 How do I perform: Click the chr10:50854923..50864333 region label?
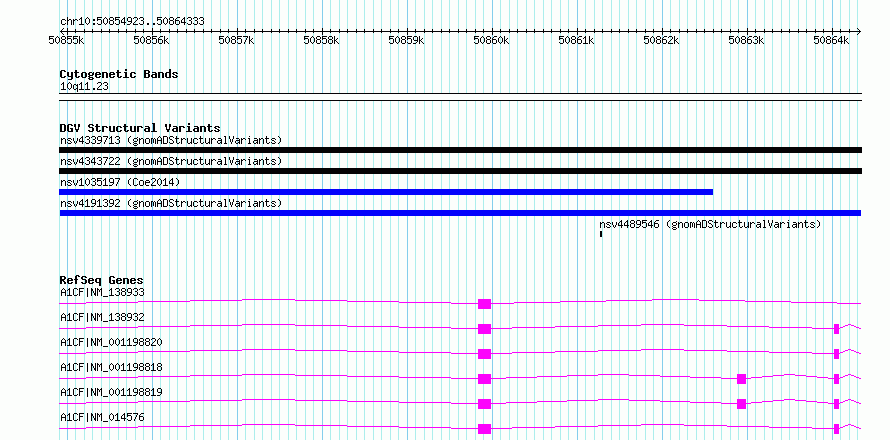(132, 22)
